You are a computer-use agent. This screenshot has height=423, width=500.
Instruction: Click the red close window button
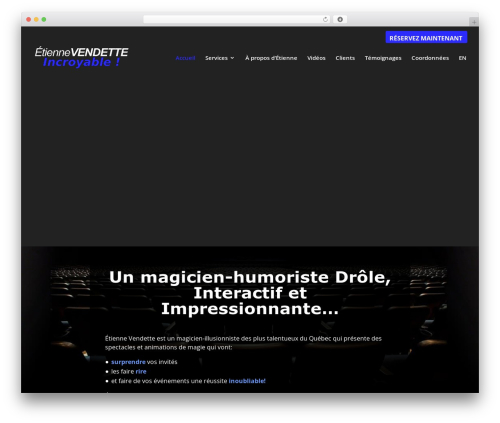pos(29,19)
